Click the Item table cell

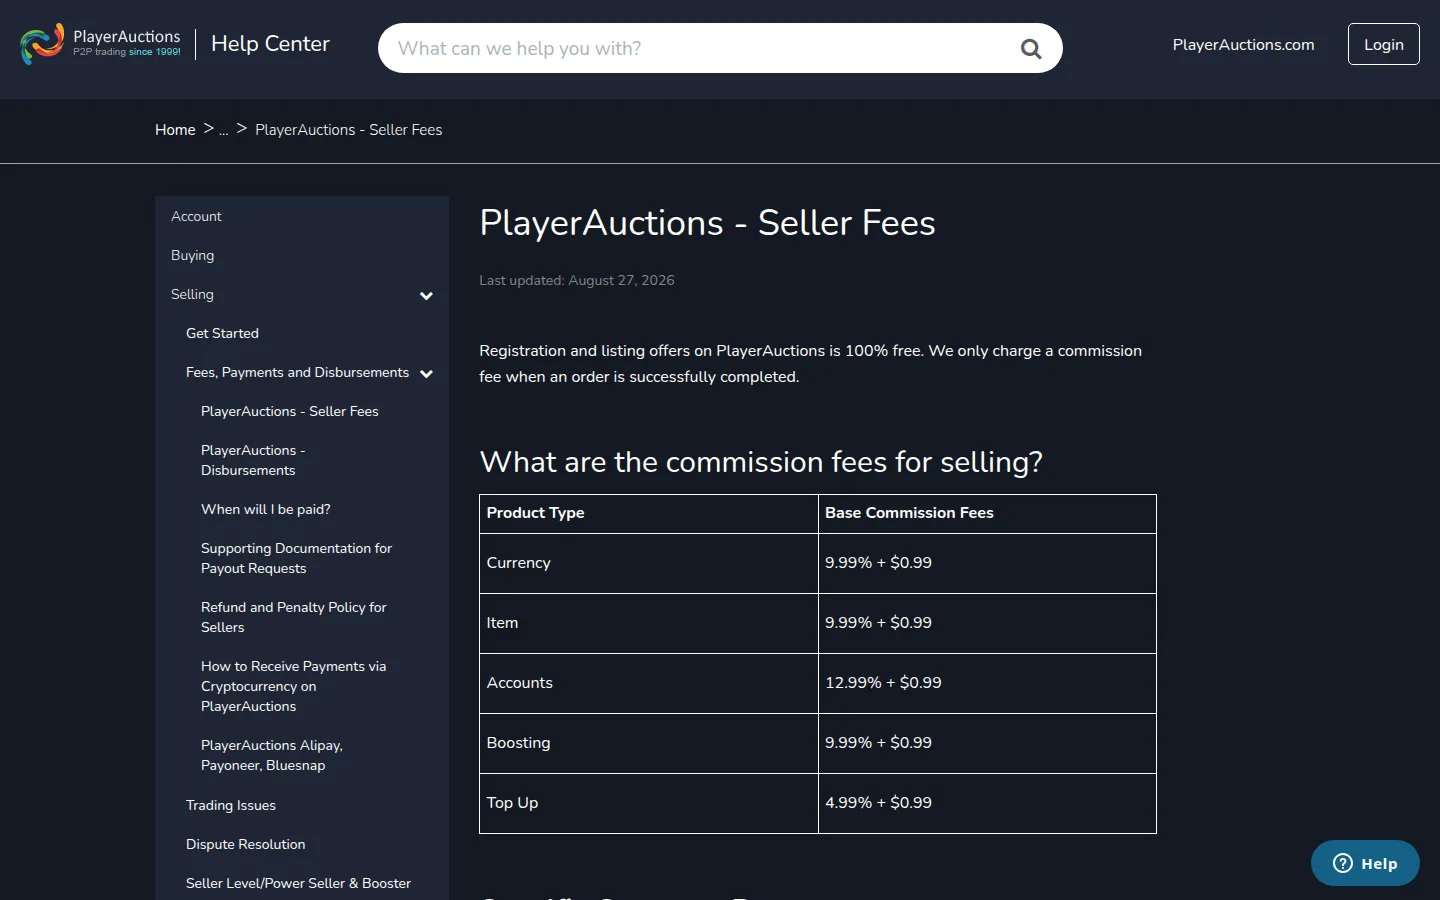pos(649,623)
